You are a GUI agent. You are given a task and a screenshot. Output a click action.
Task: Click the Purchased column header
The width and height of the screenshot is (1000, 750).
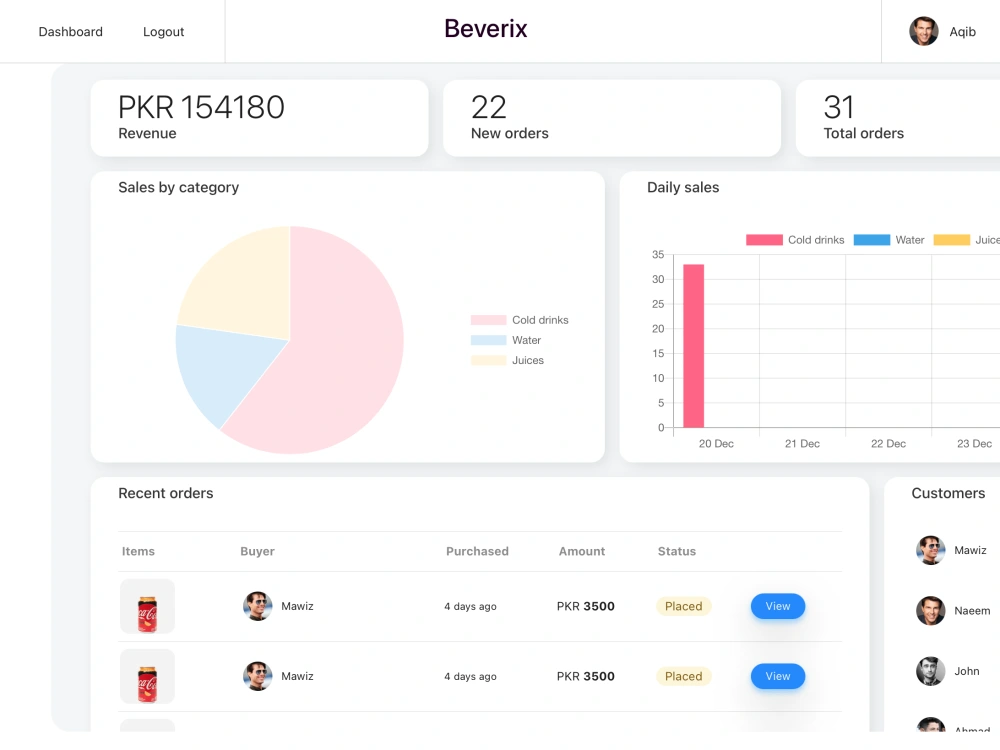point(477,551)
